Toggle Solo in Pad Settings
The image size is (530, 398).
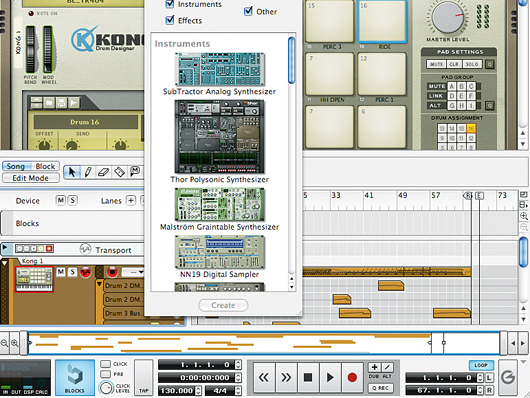point(472,64)
